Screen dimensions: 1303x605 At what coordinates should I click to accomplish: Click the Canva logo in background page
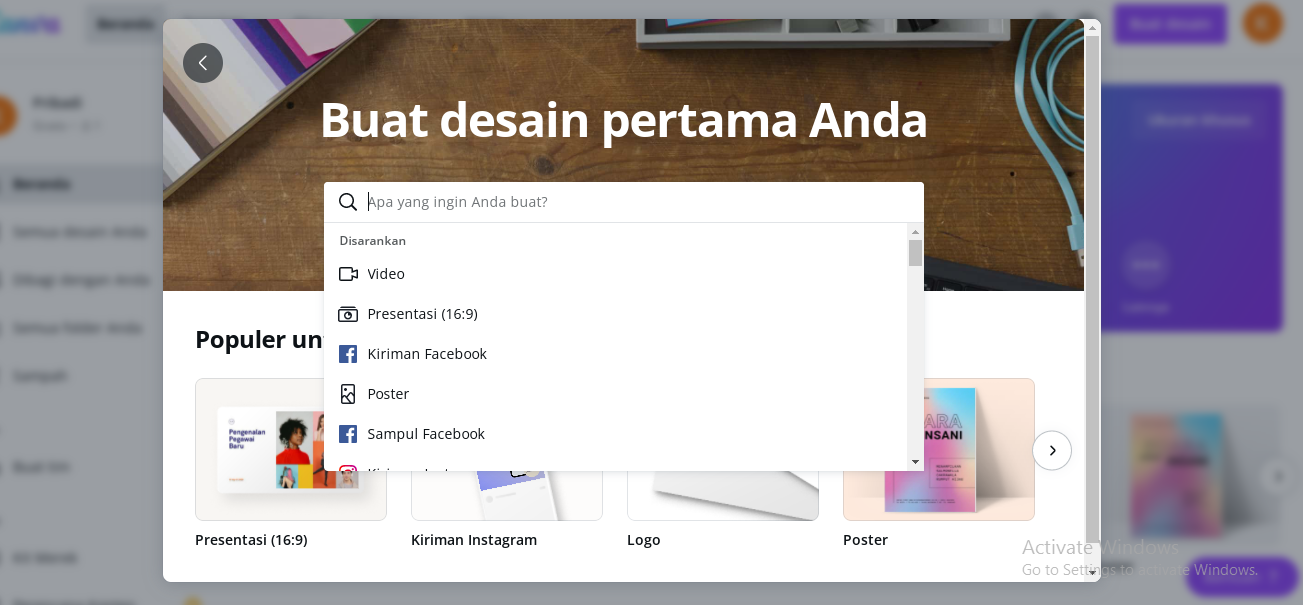click(30, 24)
